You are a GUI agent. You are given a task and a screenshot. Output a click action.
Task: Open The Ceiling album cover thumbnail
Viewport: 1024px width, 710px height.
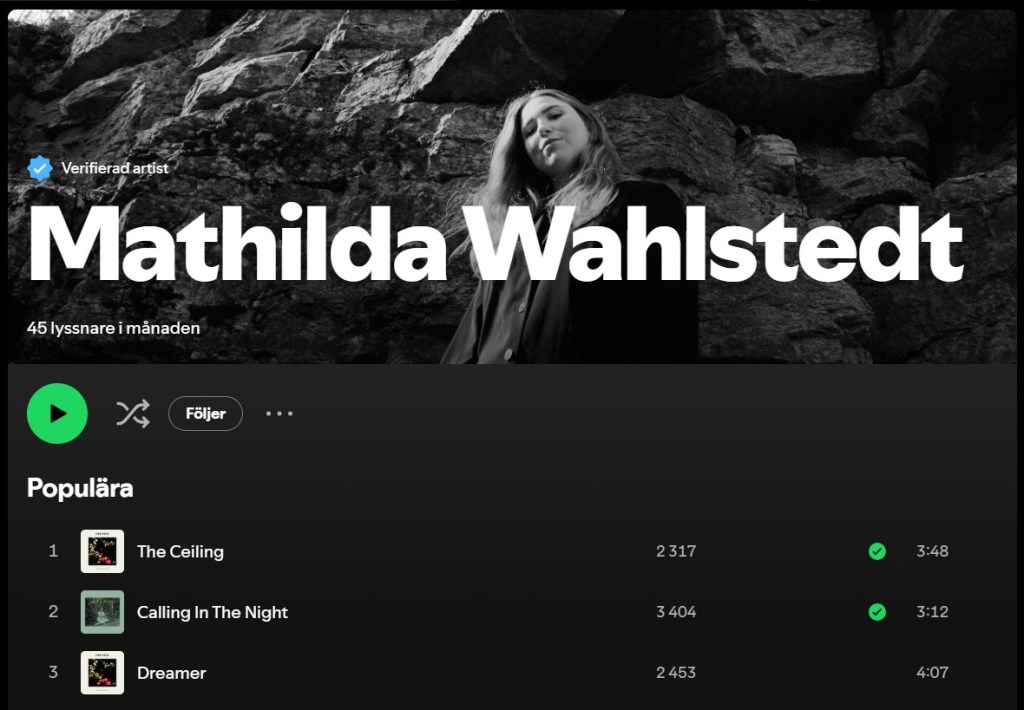102,551
